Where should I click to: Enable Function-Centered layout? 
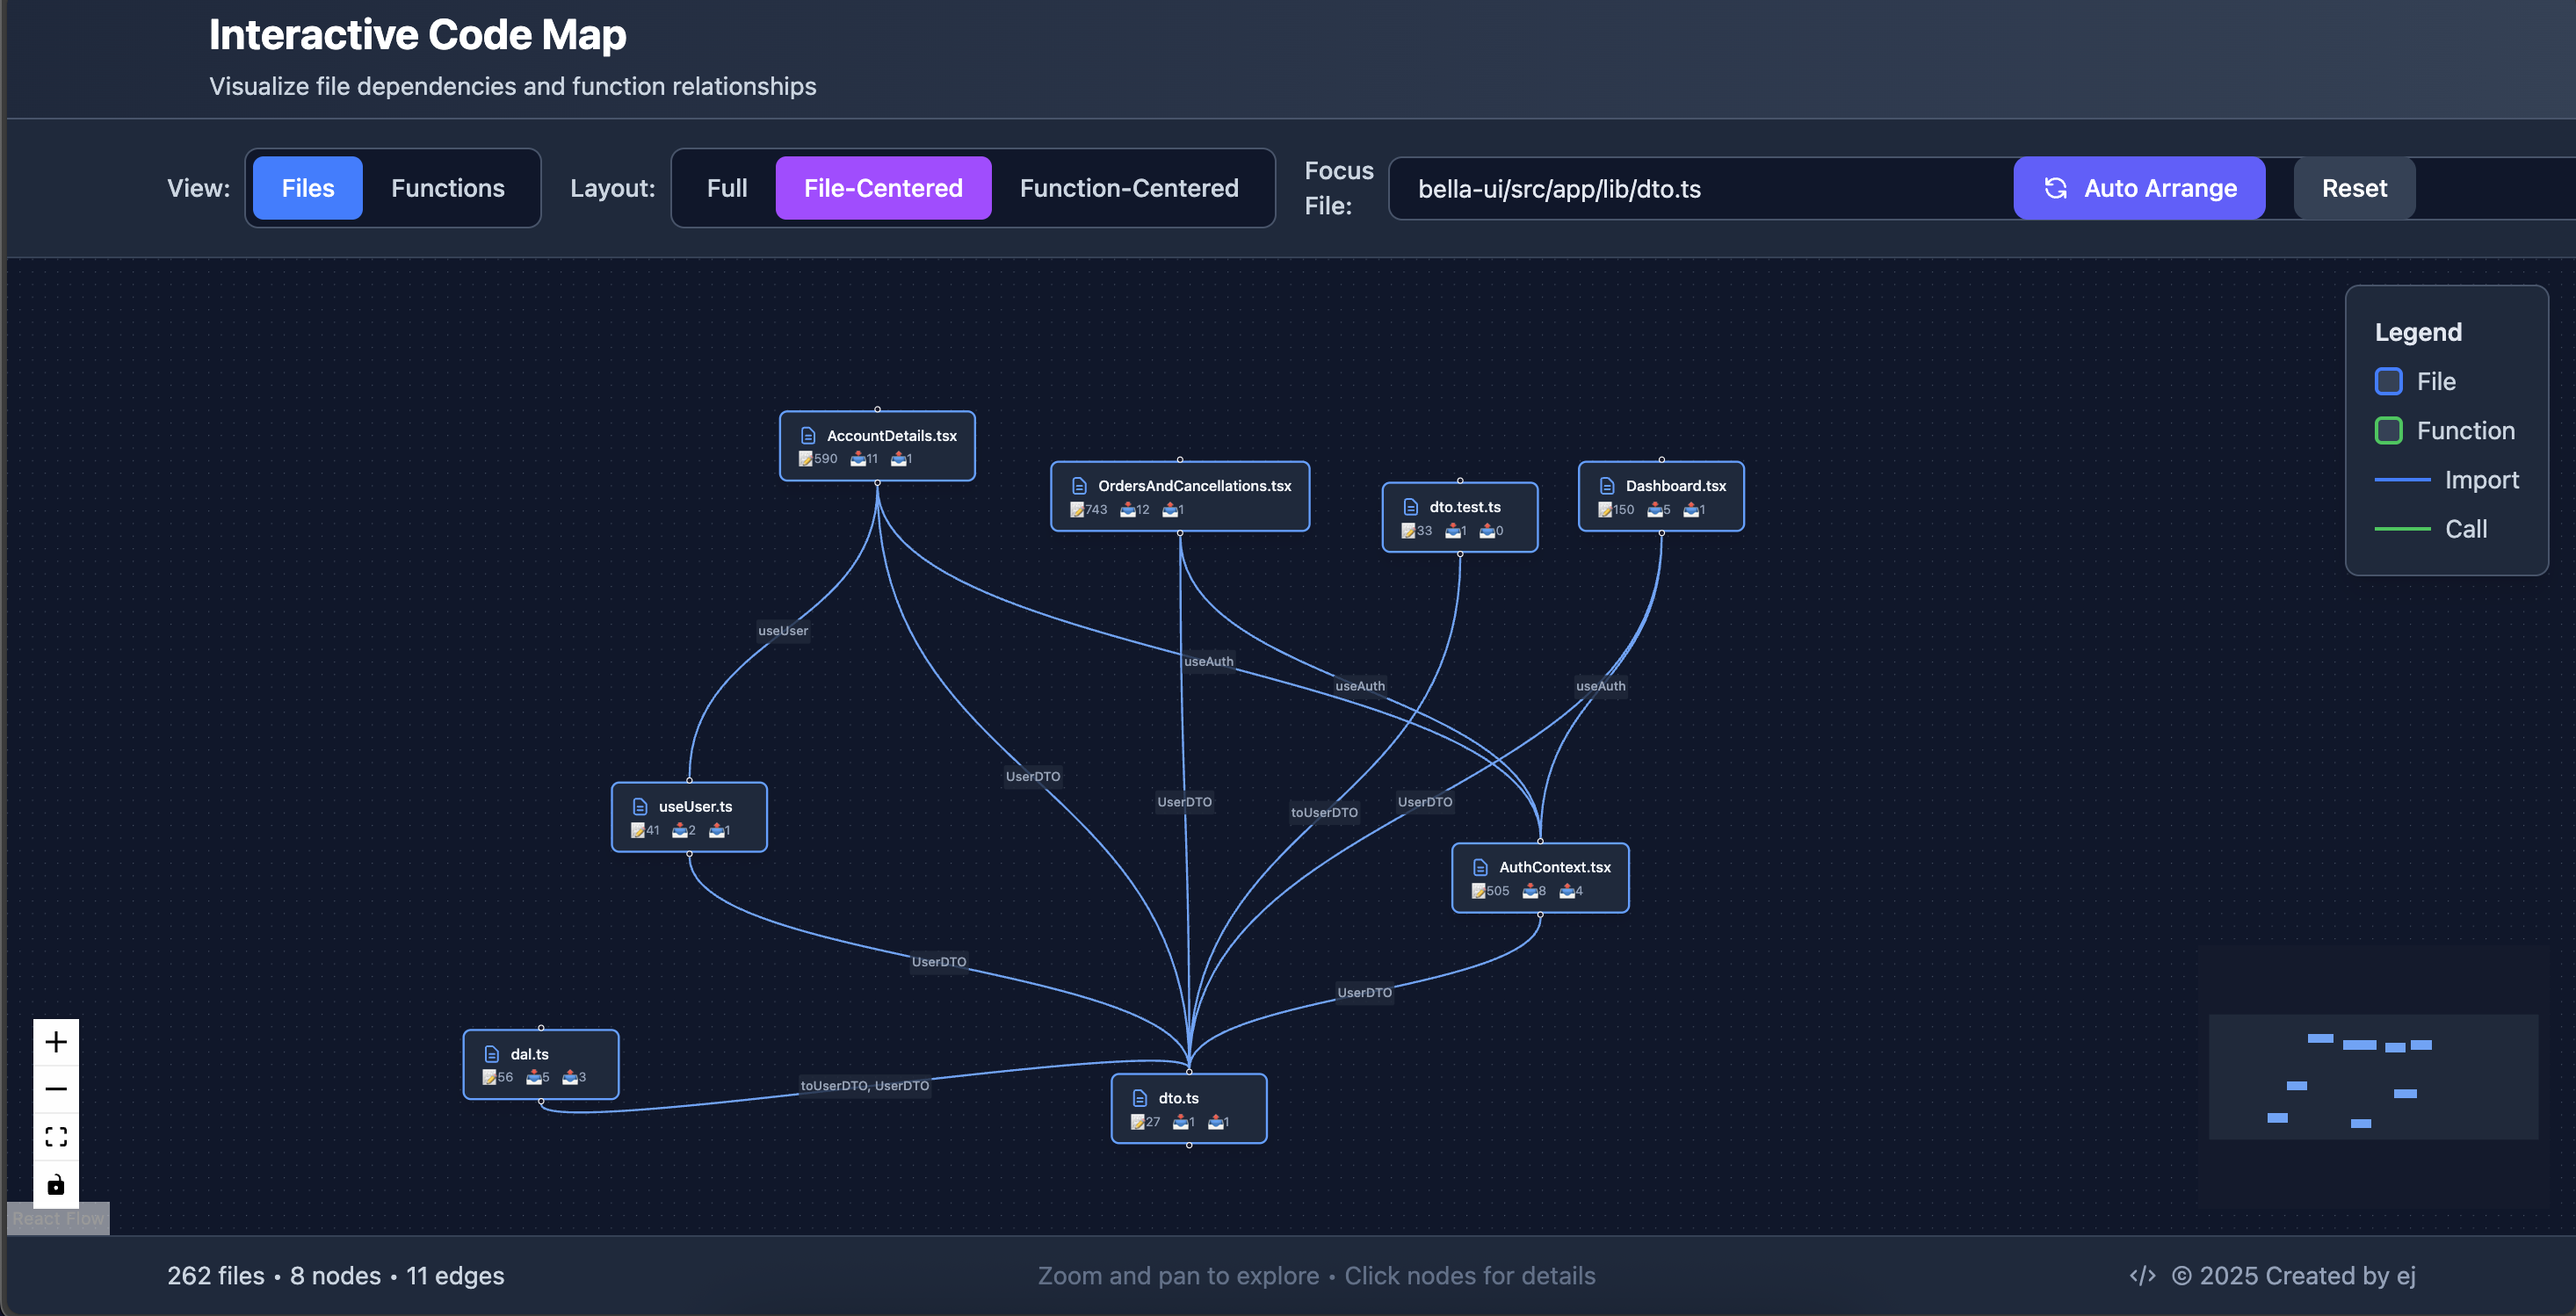click(x=1128, y=187)
